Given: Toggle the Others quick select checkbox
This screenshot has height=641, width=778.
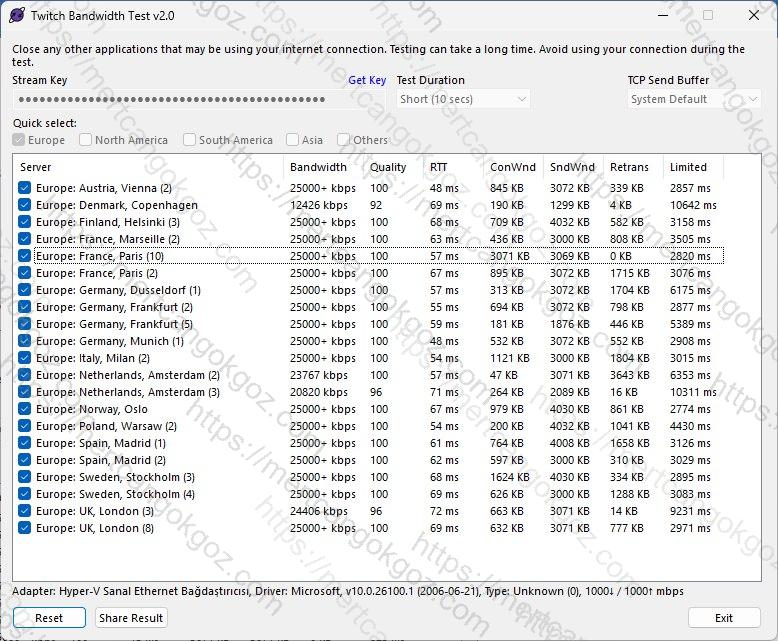Looking at the screenshot, I should (x=343, y=140).
